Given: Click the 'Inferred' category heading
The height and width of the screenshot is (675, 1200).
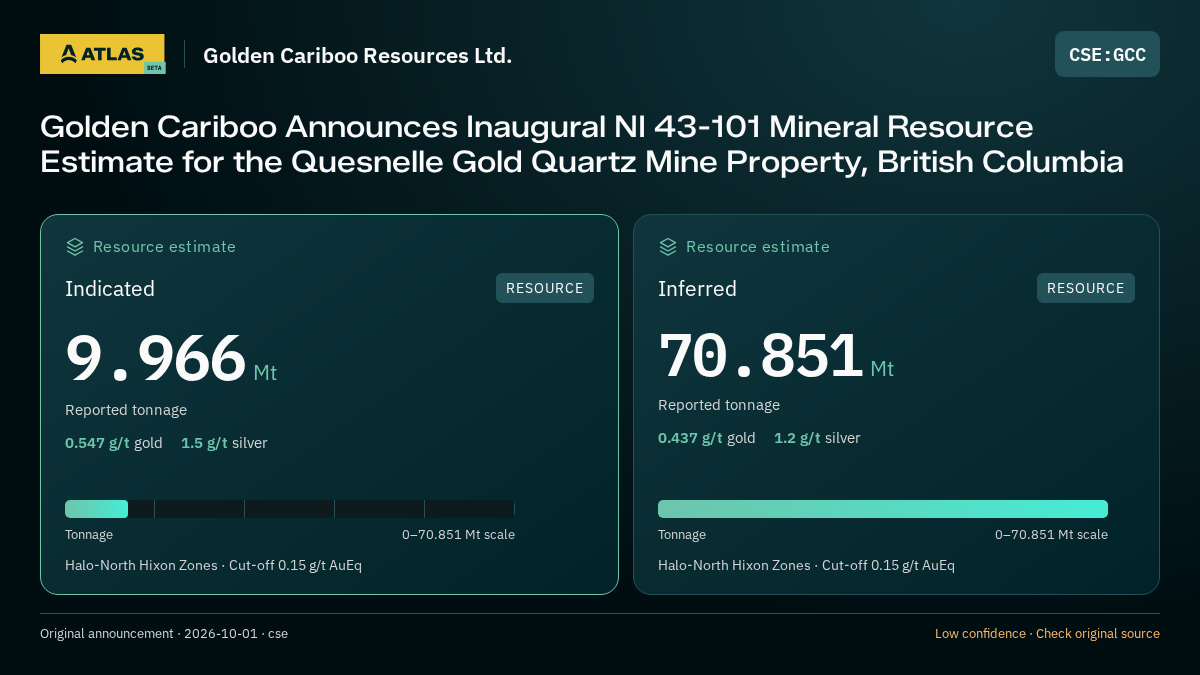Looking at the screenshot, I should (x=697, y=289).
